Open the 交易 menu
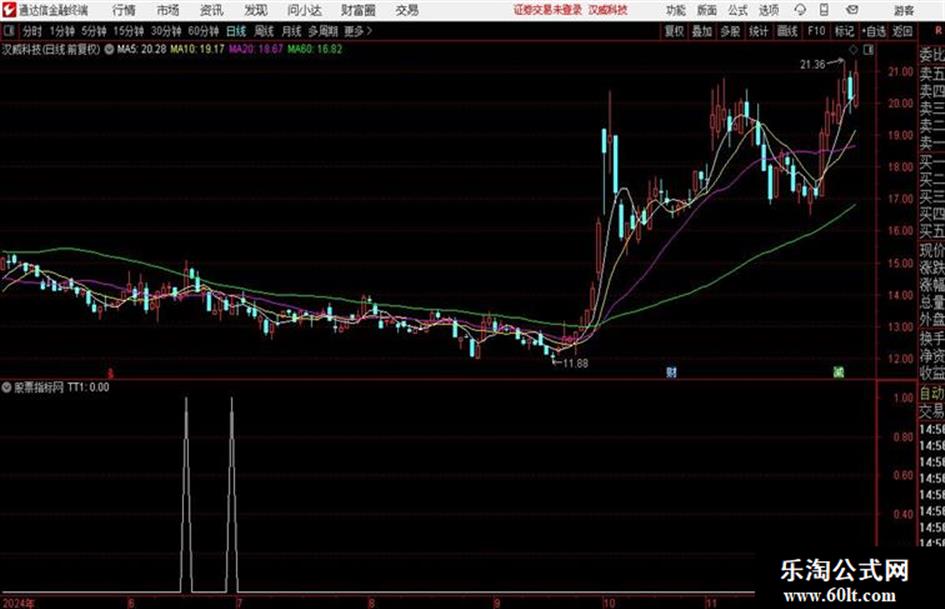 (407, 10)
